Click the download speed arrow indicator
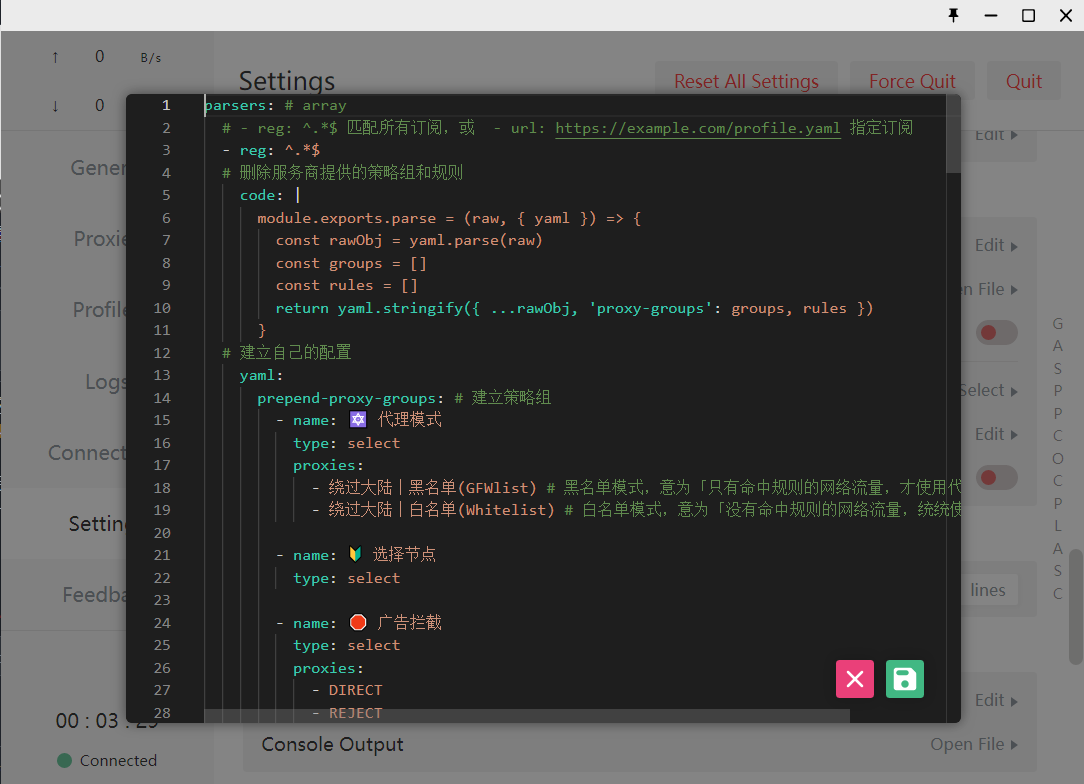Image resolution: width=1084 pixels, height=784 pixels. [x=55, y=106]
